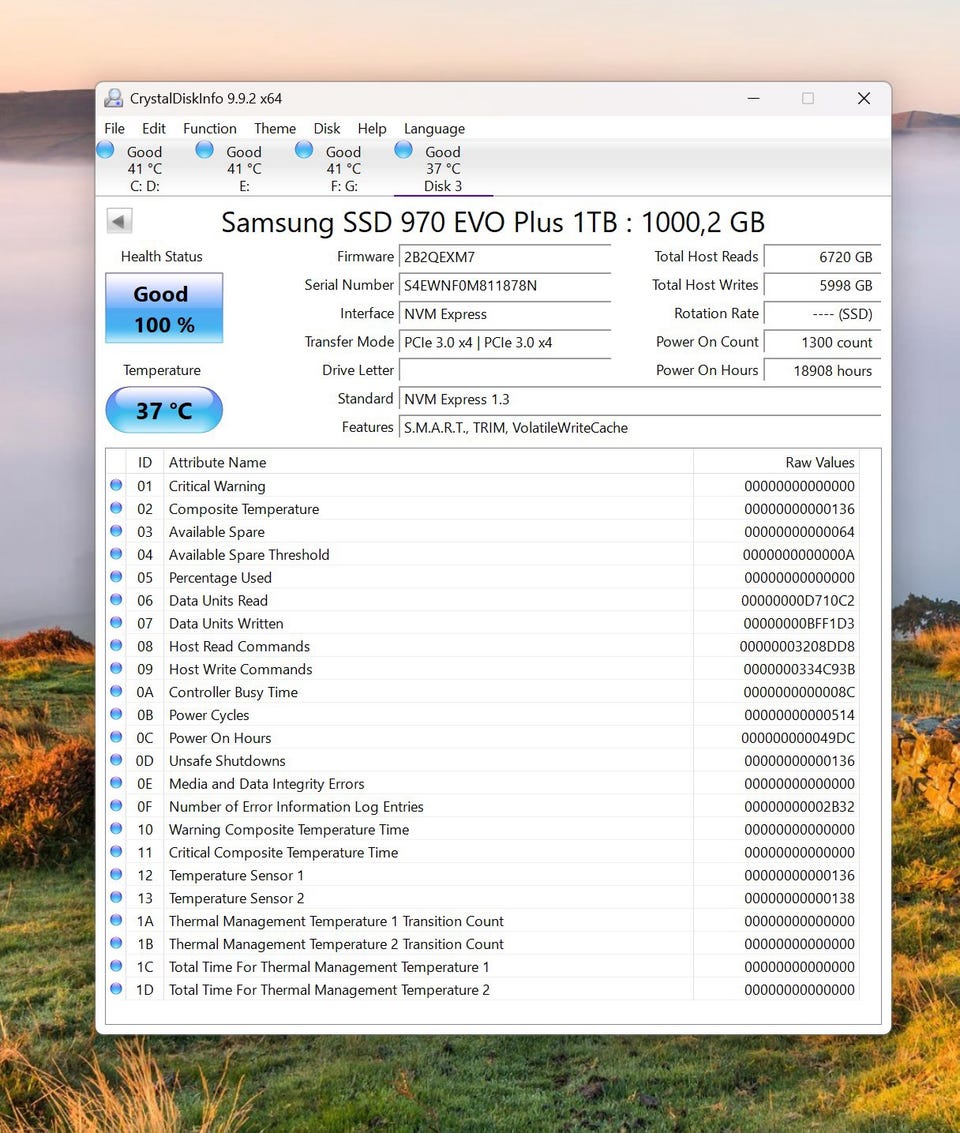This screenshot has width=960, height=1133.
Task: Select Thermal Management Temperature 1 Transition Count row
Action: click(x=483, y=921)
